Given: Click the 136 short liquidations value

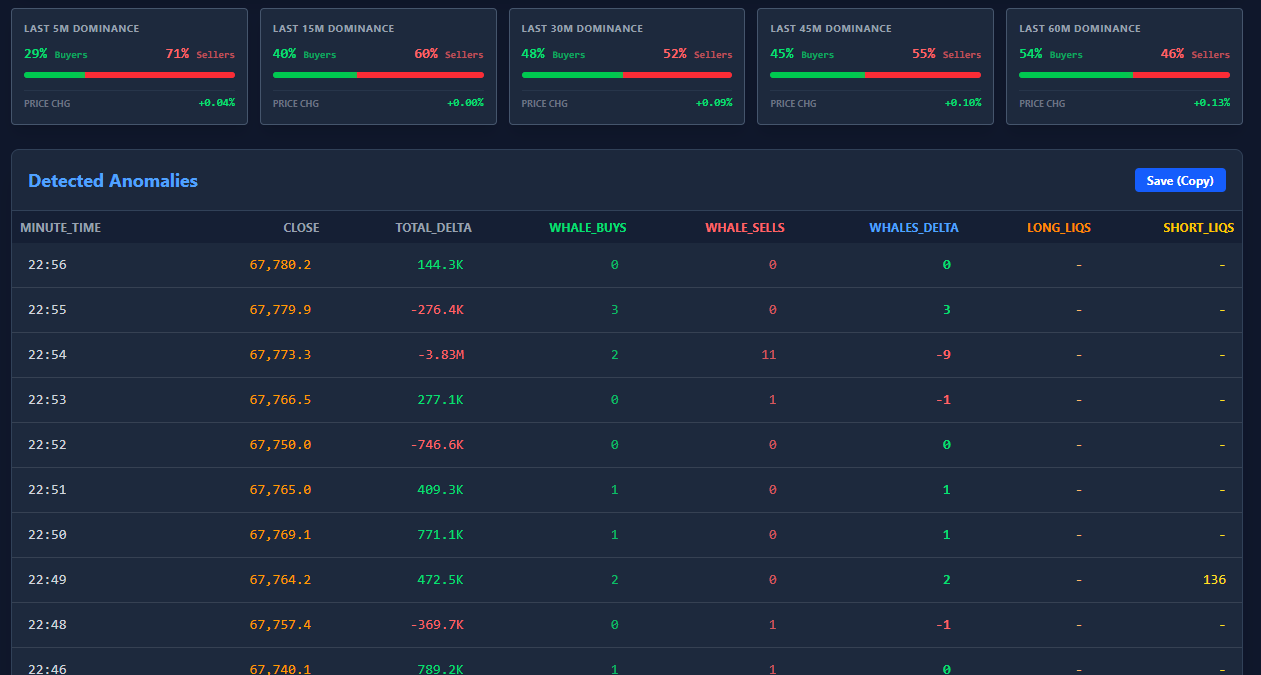Looking at the screenshot, I should pyautogui.click(x=1214, y=580).
